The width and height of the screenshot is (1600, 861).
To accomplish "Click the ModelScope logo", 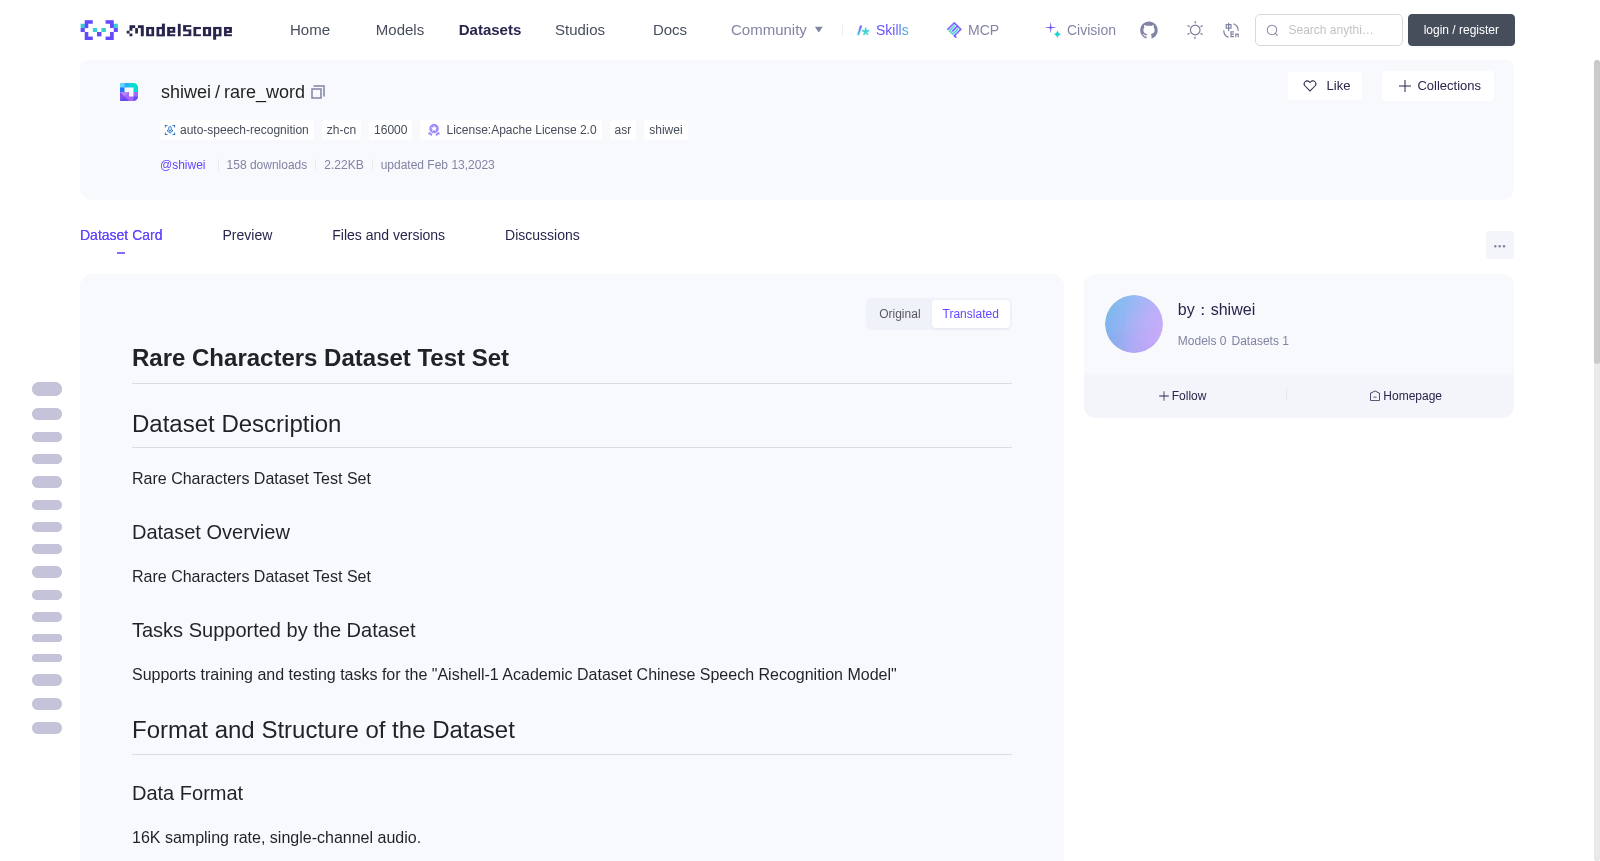I will pyautogui.click(x=157, y=30).
